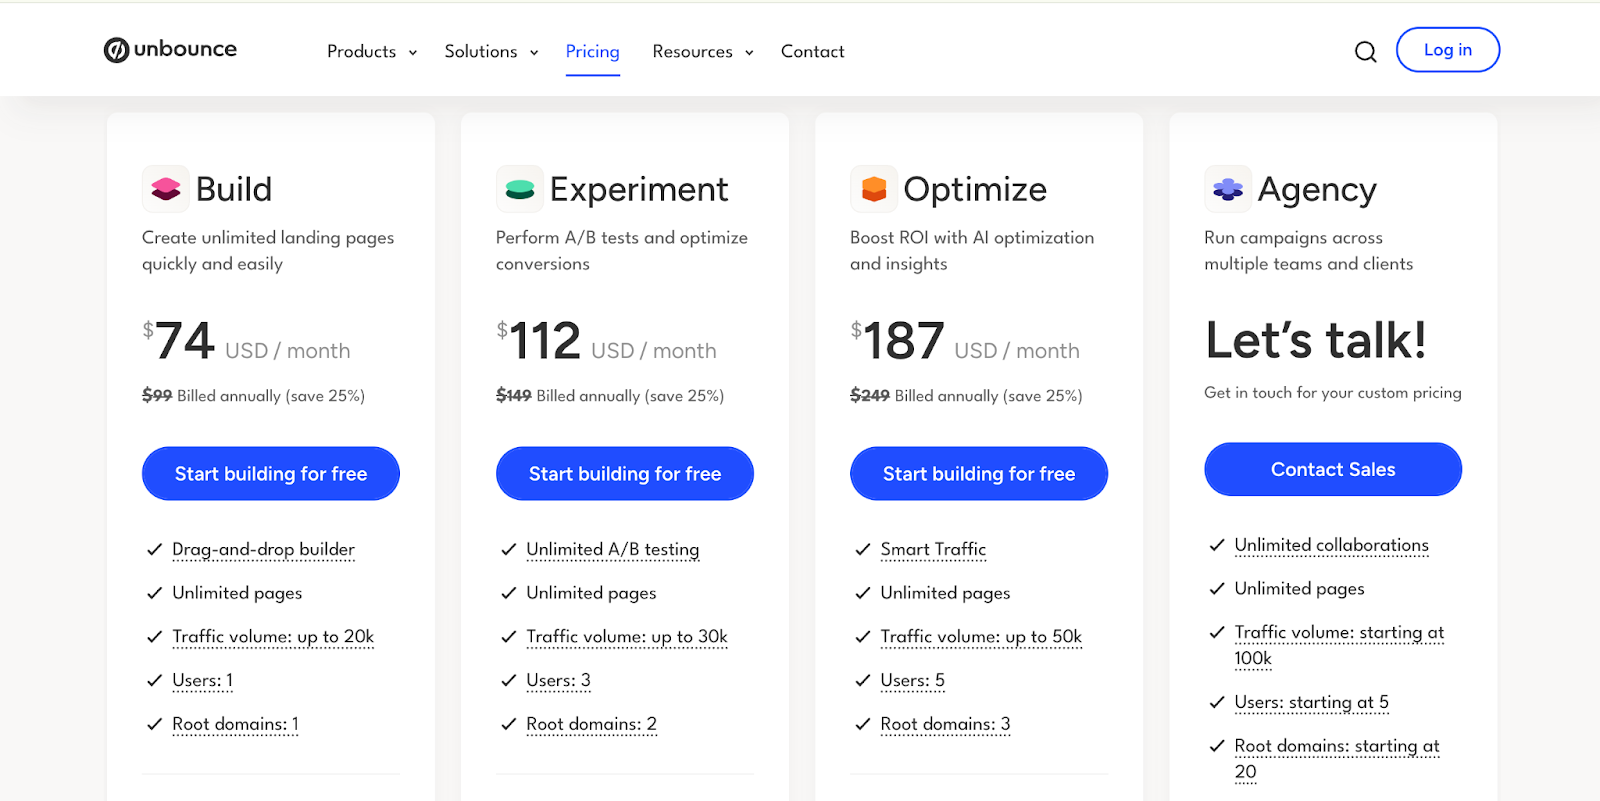This screenshot has width=1600, height=801.
Task: Click the Optimize plan orange cube icon
Action: (874, 189)
